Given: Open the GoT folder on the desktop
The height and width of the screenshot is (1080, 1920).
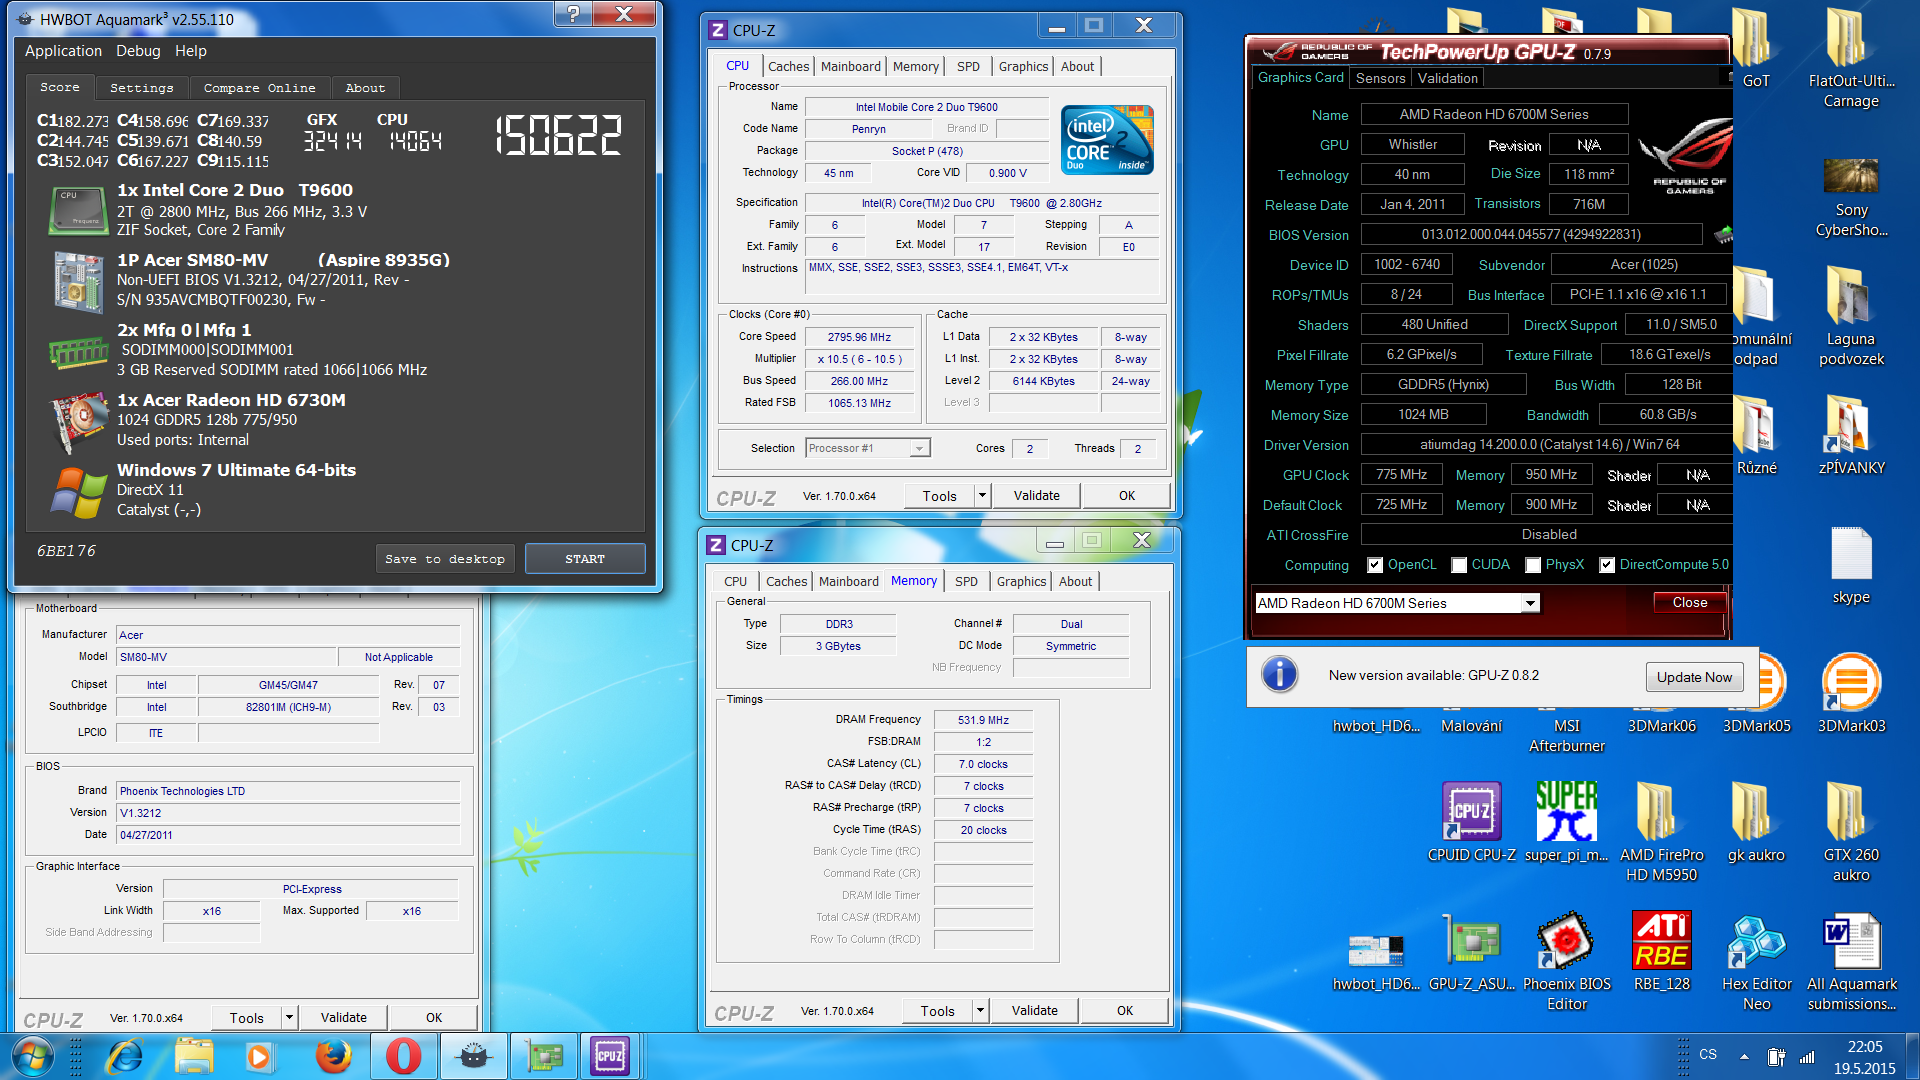Looking at the screenshot, I should (1756, 48).
